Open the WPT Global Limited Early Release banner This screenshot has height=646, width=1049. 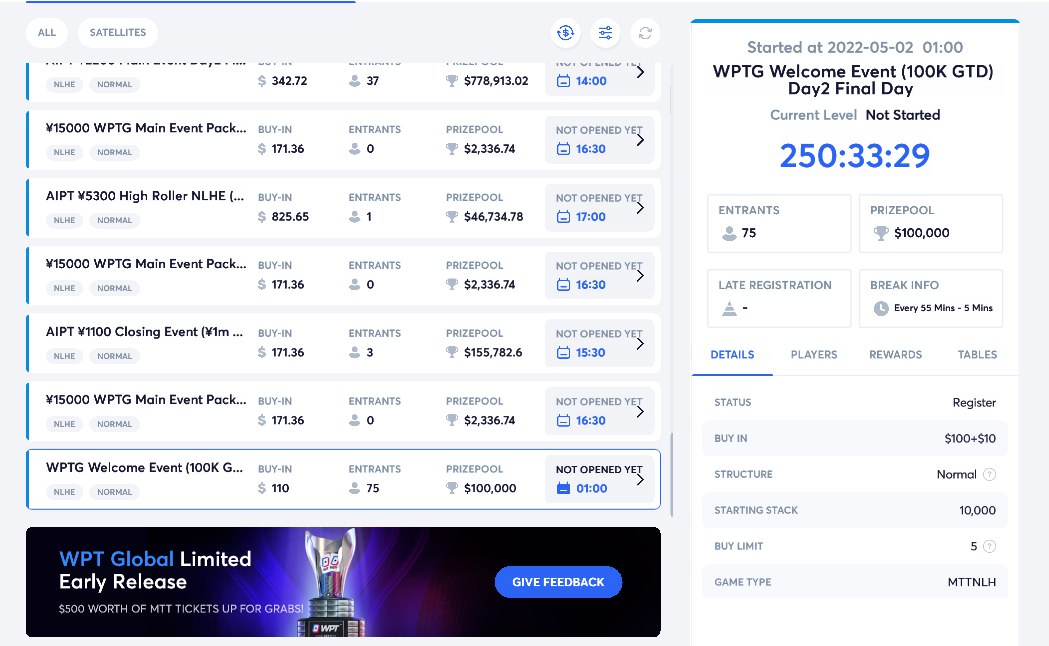pos(343,582)
